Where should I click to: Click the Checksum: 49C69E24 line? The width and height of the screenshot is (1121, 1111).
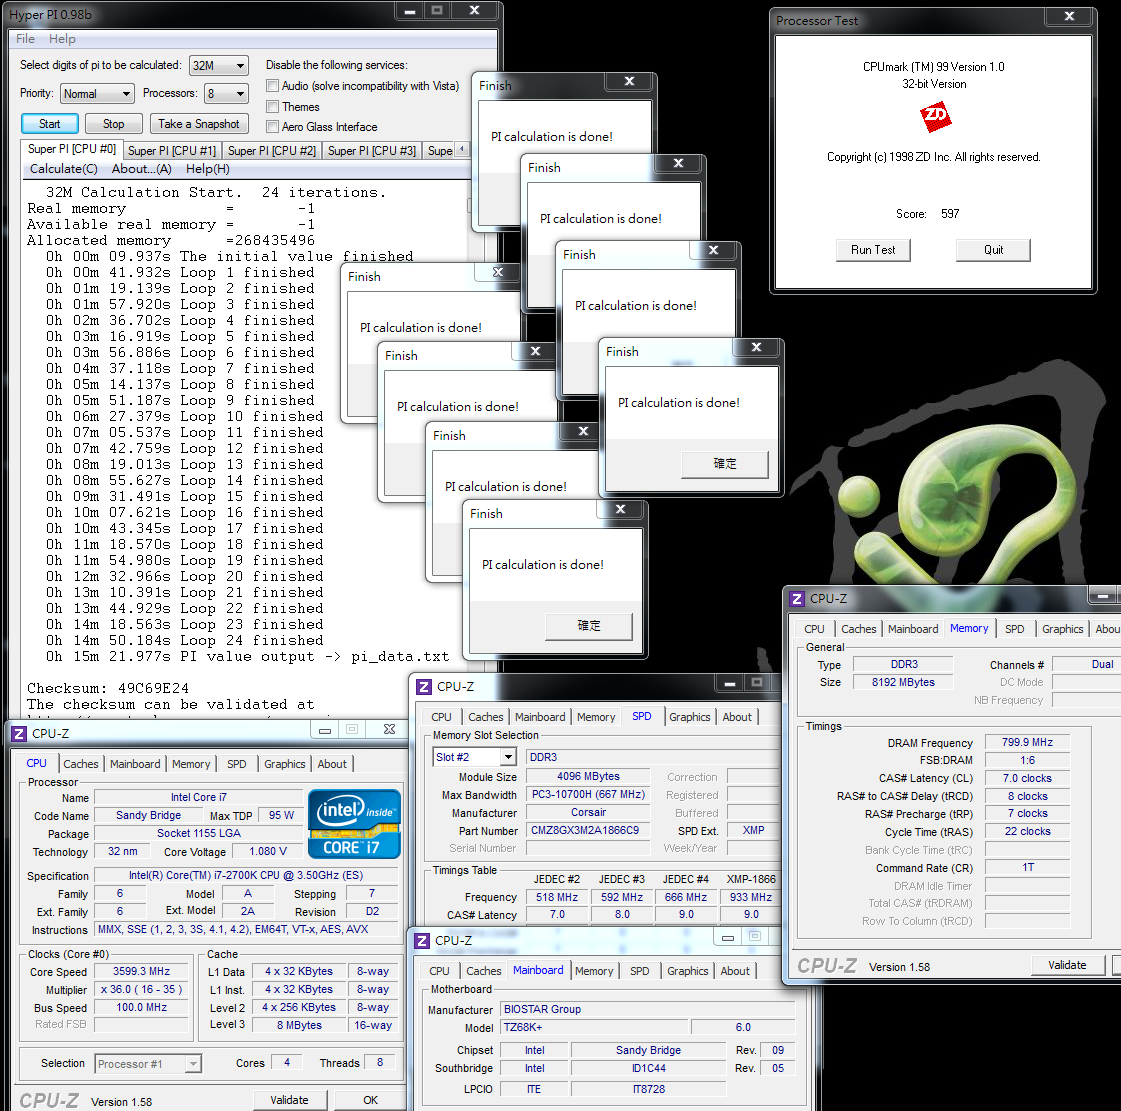tap(108, 688)
